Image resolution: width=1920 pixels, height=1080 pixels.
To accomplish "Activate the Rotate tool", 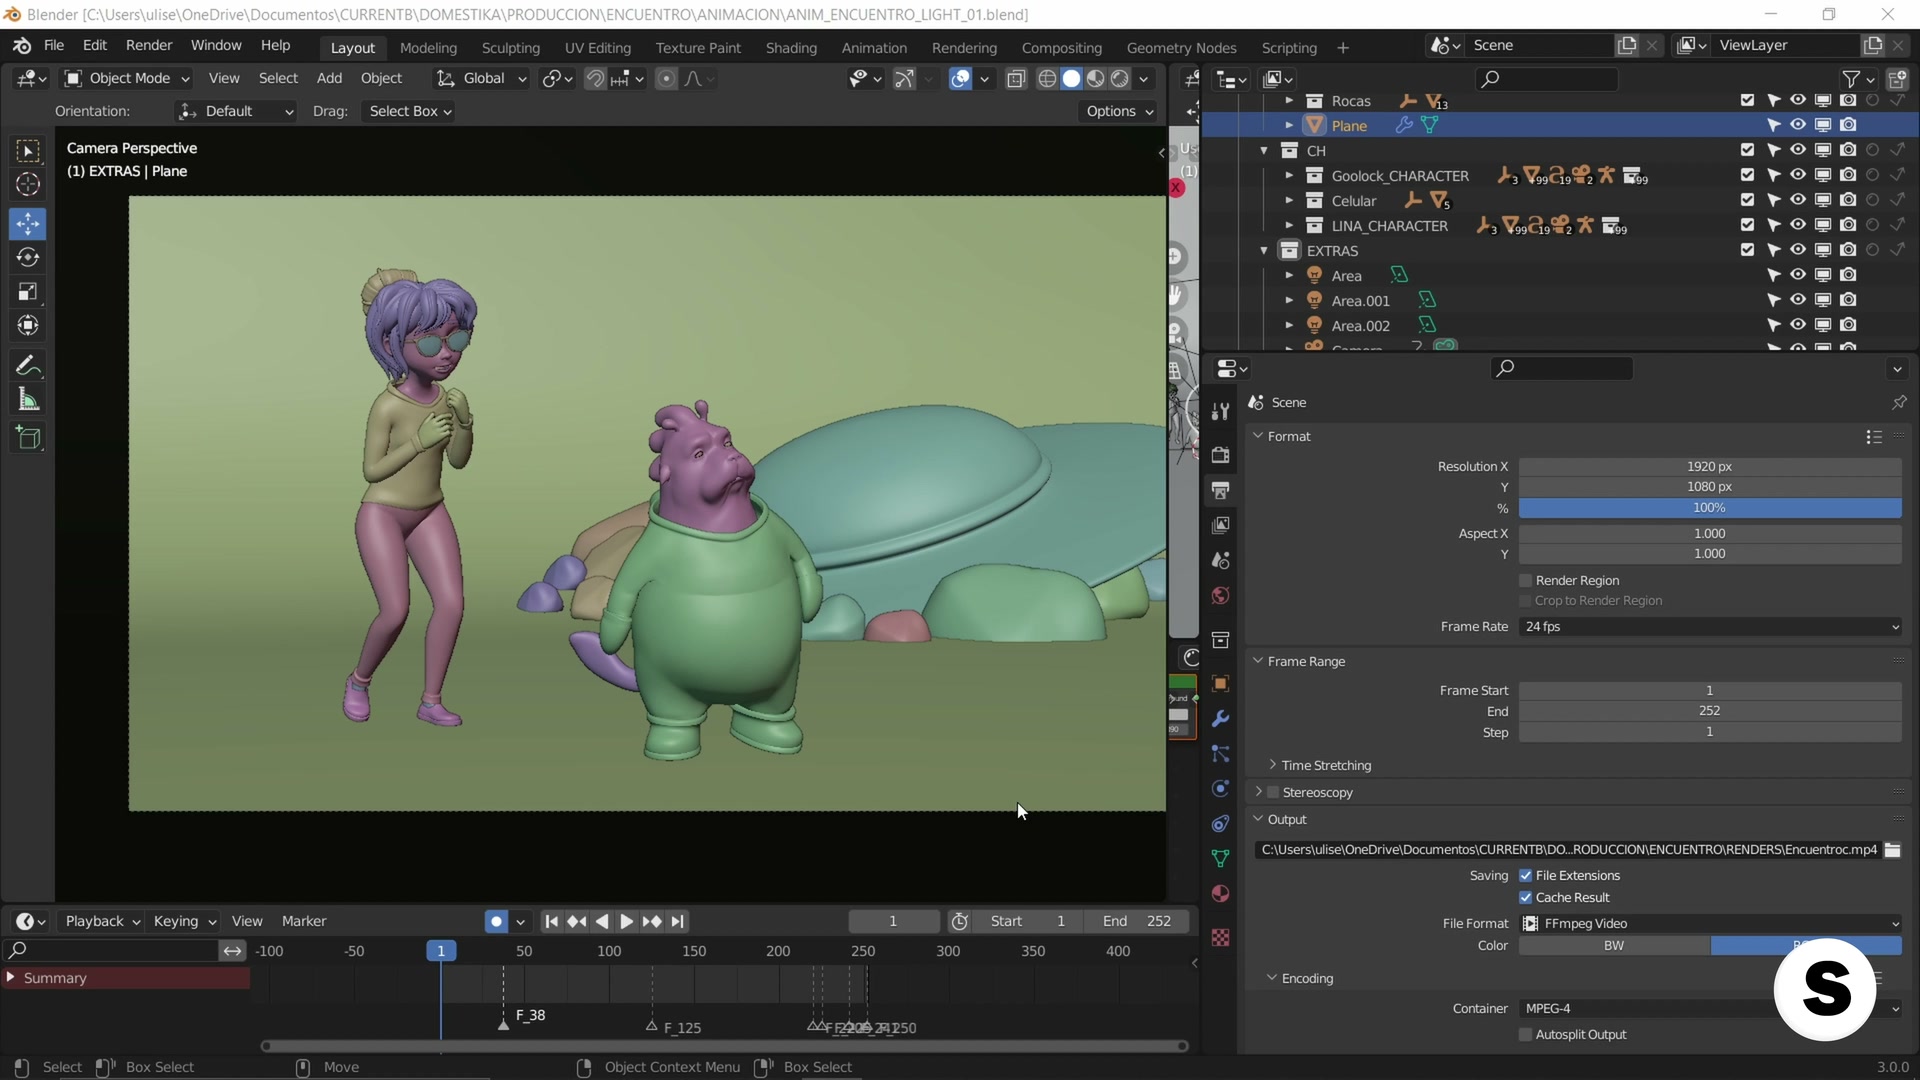I will pos(28,258).
